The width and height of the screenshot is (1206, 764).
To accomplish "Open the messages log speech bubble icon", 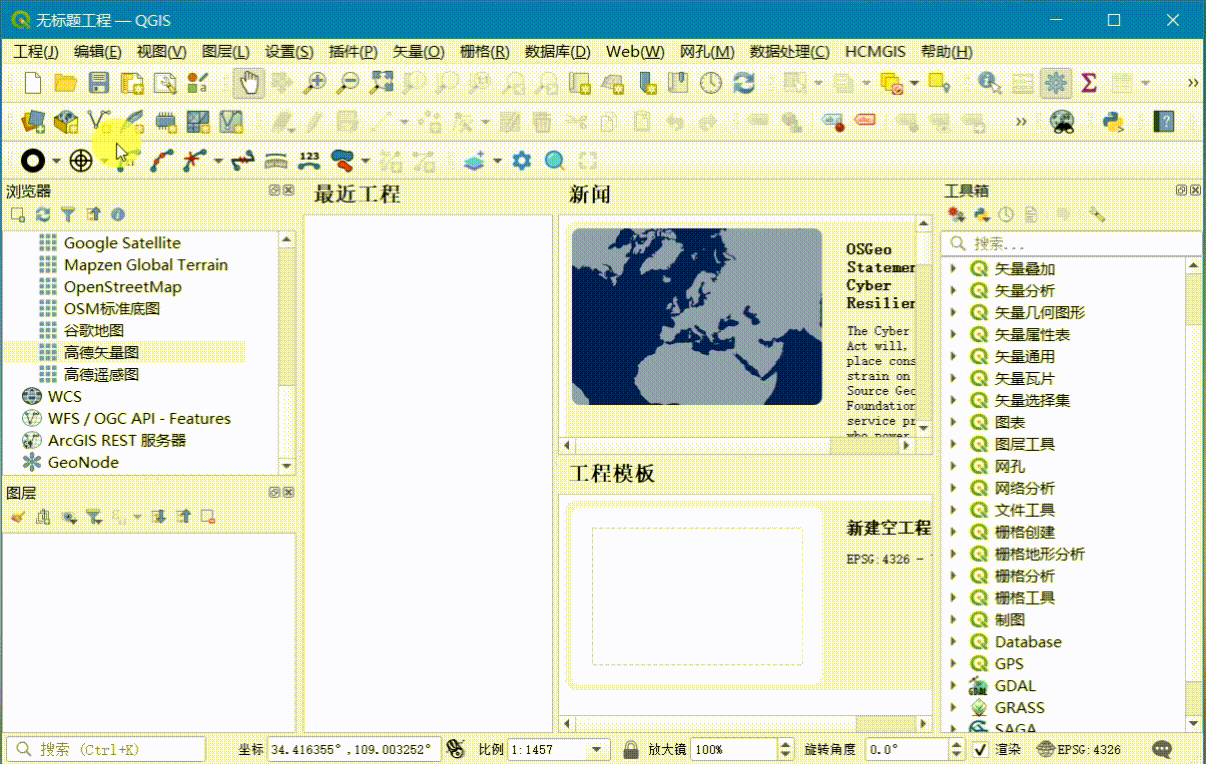I will point(1161,749).
